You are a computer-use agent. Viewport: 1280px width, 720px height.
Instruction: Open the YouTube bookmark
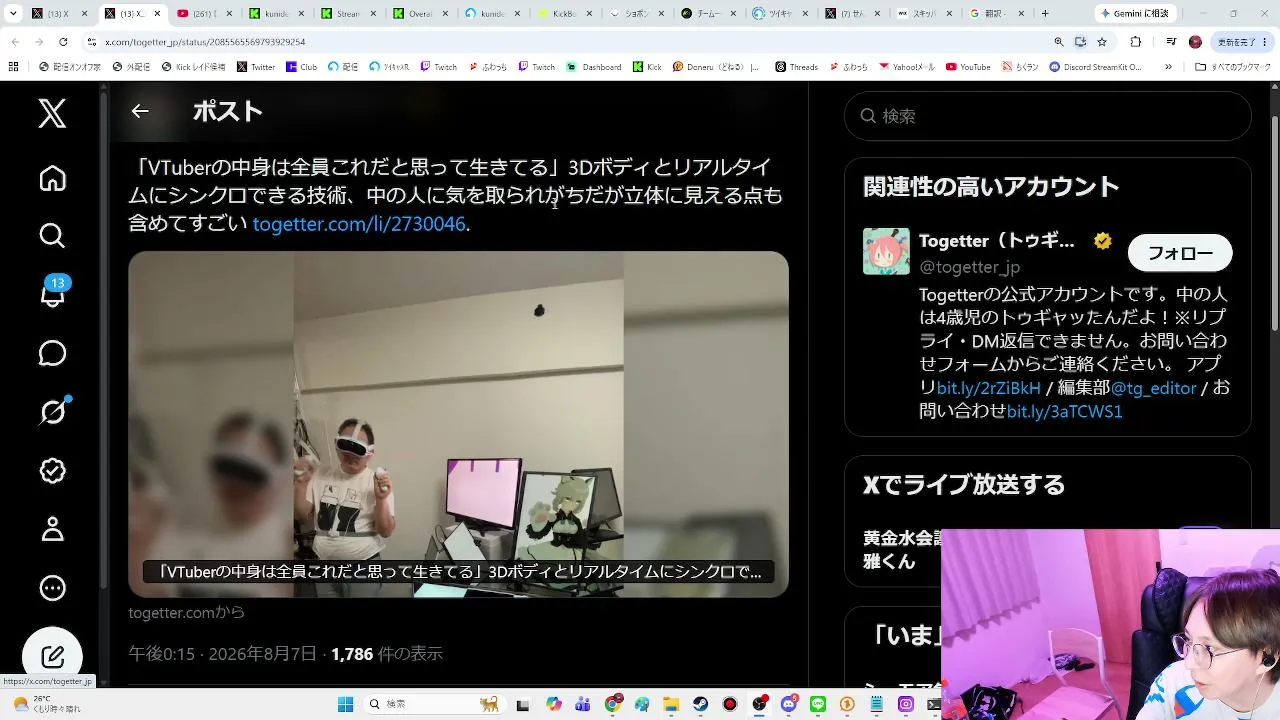(x=968, y=67)
